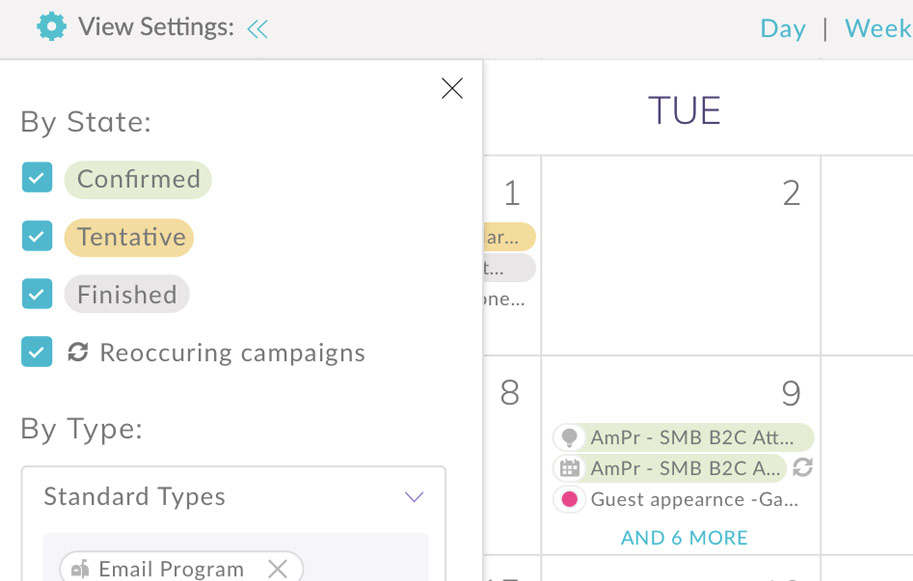Viewport: 913px width, 581px height.
Task: Collapse the View Settings panel with double chevron
Action: click(257, 29)
